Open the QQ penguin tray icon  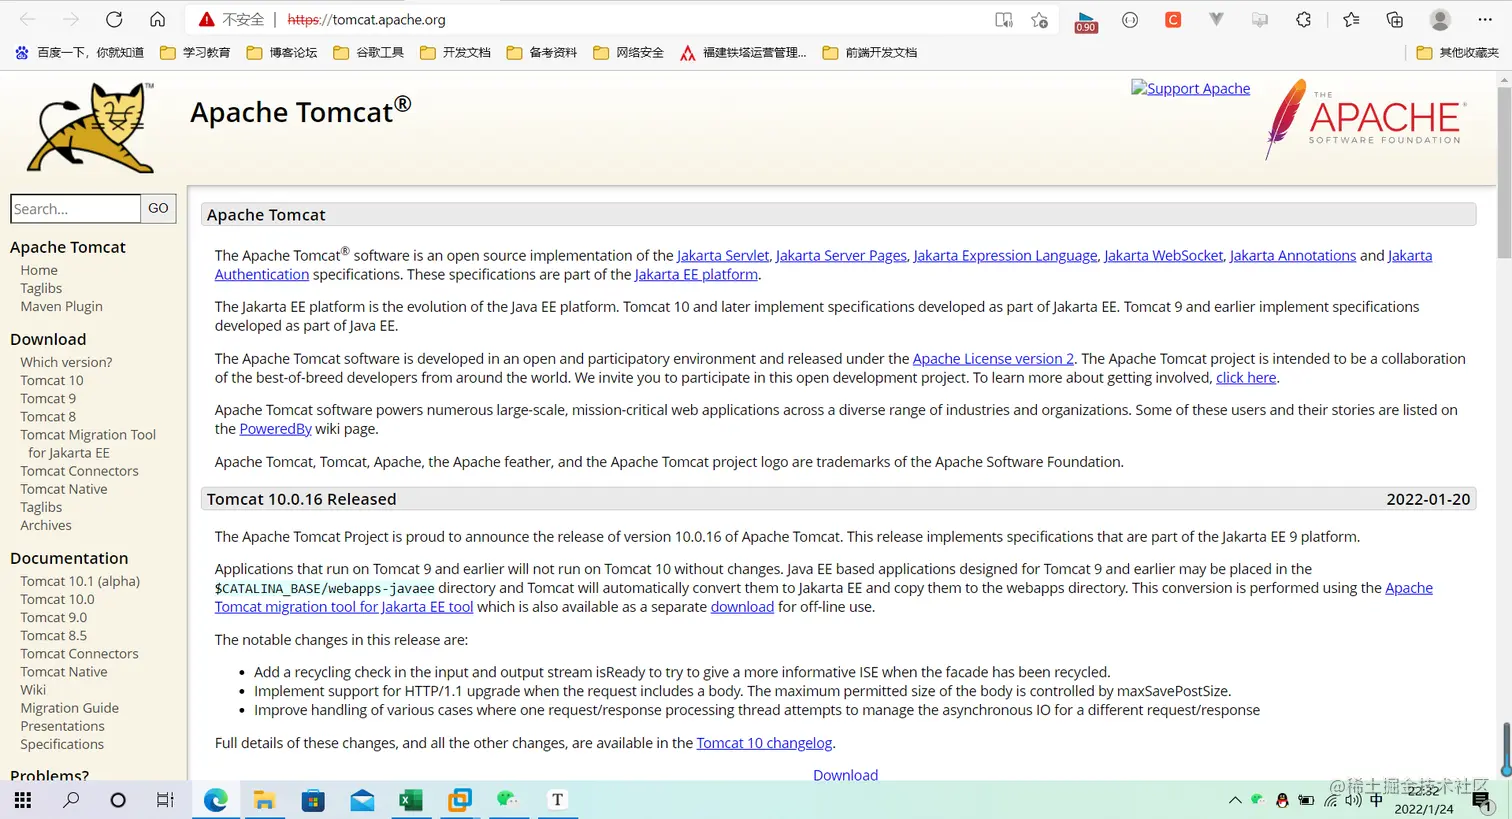pyautogui.click(x=1282, y=800)
